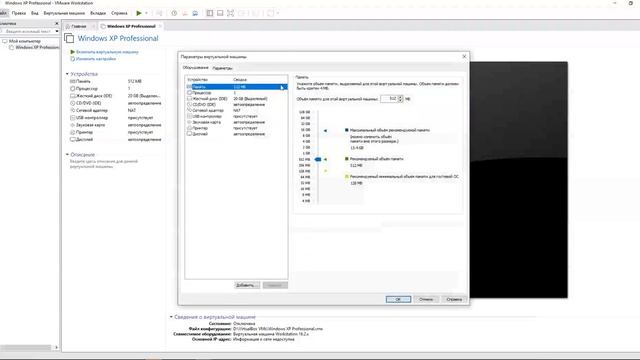
Task: Collapse the Устройства section
Action: tap(67, 74)
